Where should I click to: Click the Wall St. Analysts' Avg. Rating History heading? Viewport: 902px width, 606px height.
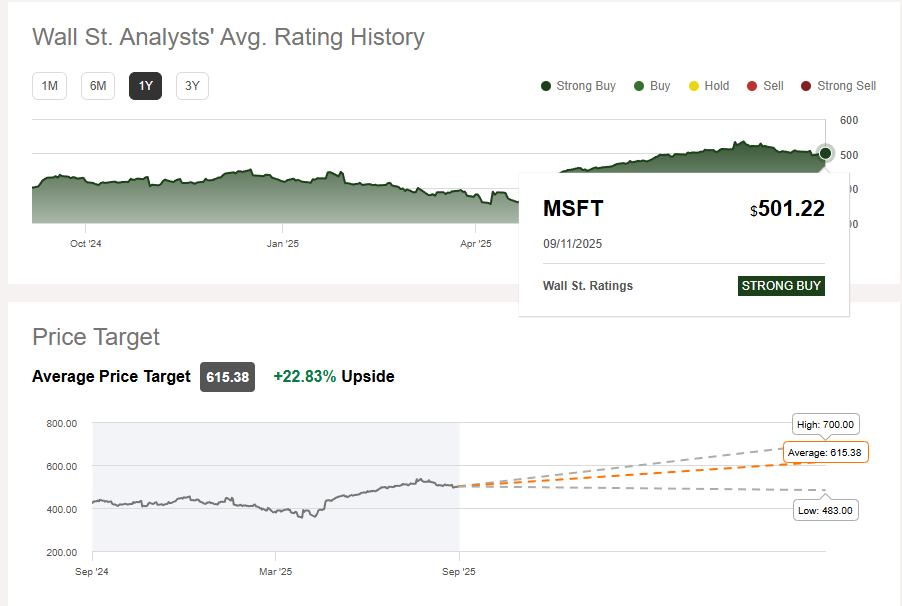click(x=228, y=37)
